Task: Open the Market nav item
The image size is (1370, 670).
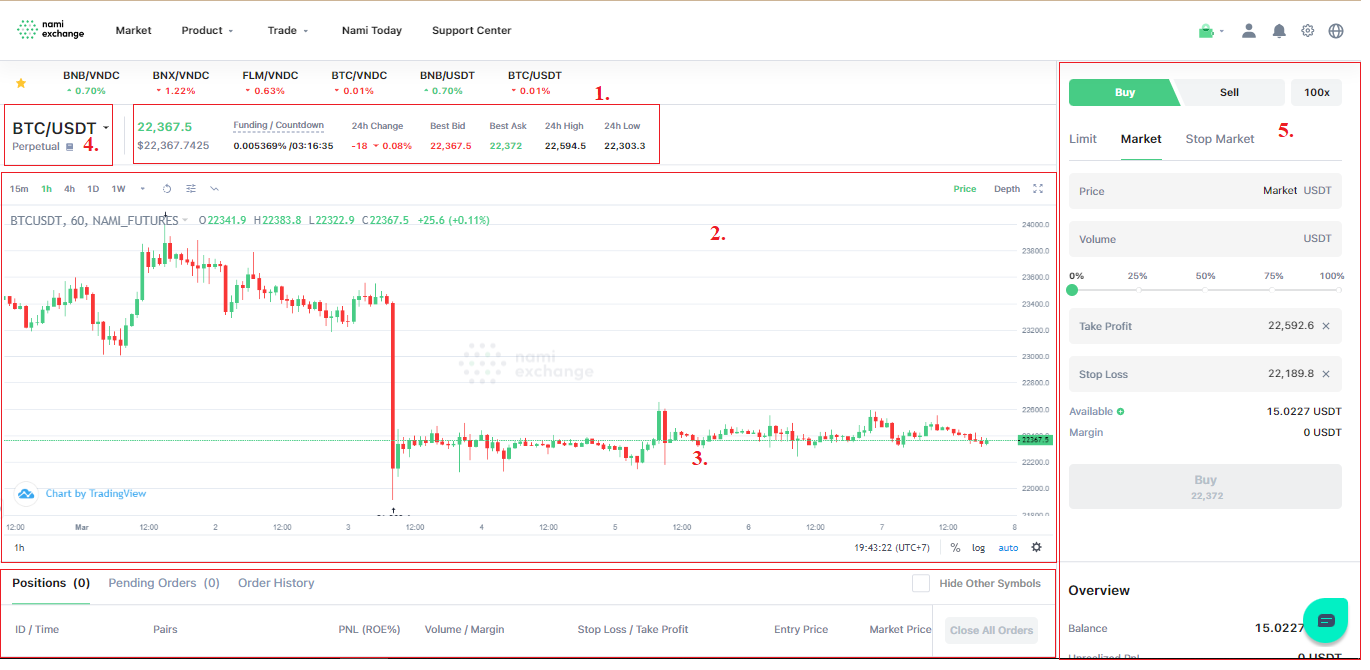Action: (x=133, y=31)
